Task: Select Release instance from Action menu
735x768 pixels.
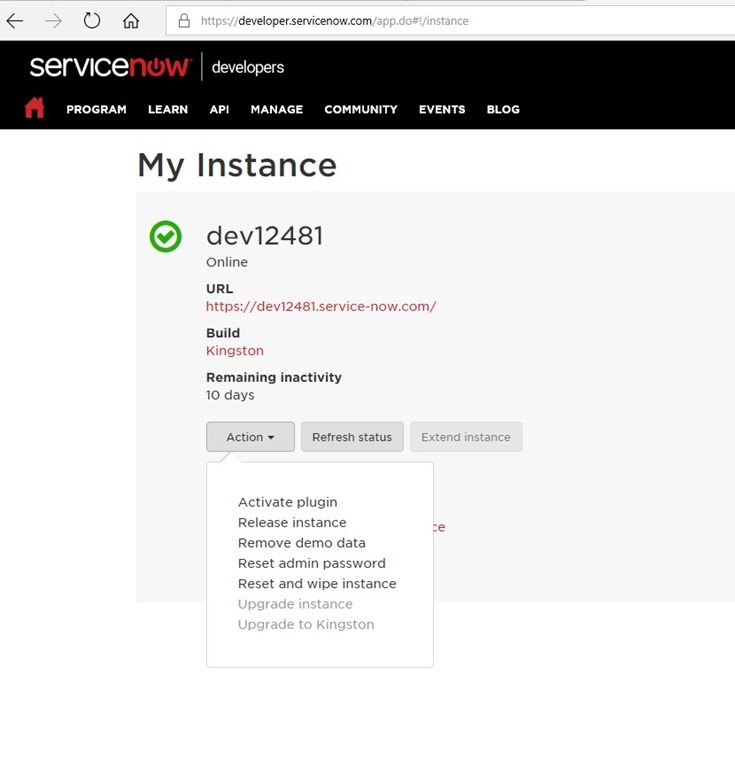Action: pyautogui.click(x=292, y=523)
